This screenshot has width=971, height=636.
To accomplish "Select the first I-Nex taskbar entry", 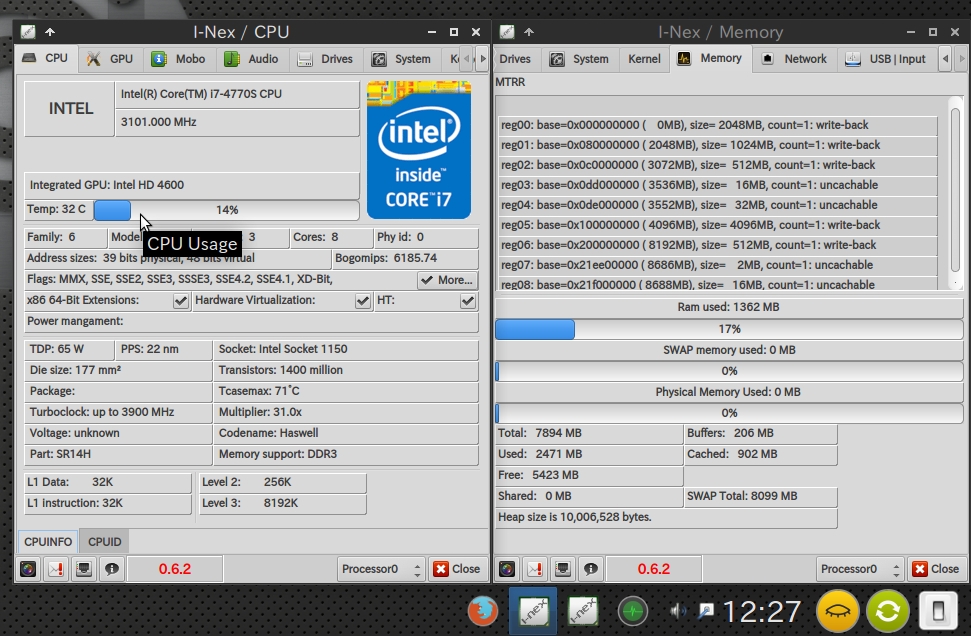I will [x=533, y=612].
